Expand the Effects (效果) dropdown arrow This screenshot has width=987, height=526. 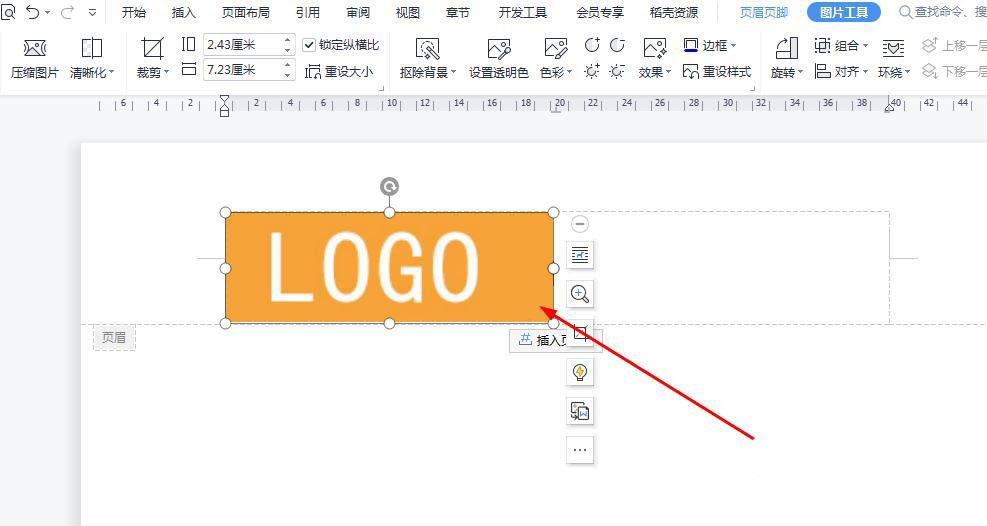tap(668, 72)
